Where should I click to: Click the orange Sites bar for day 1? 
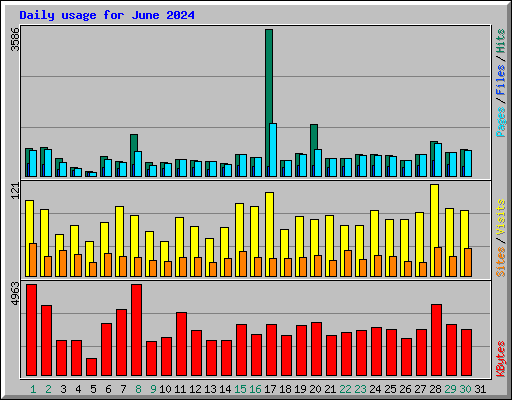point(33,260)
